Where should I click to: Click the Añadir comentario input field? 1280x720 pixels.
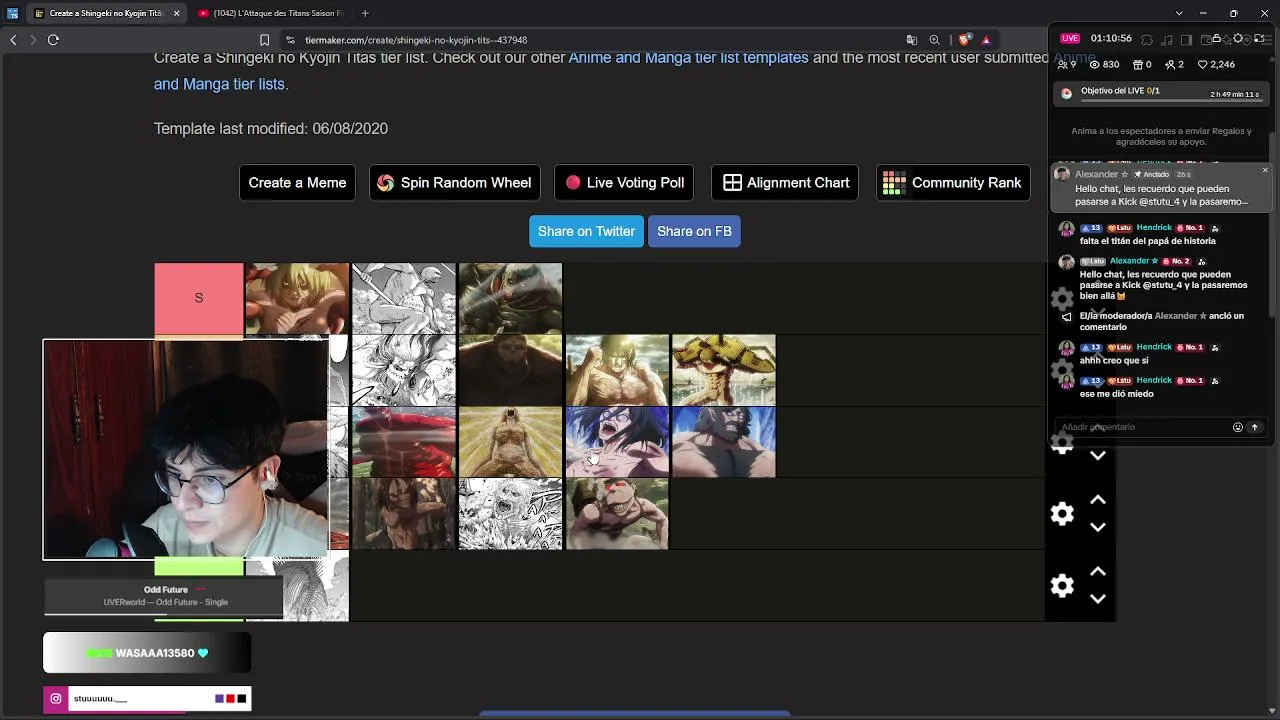coord(1144,427)
